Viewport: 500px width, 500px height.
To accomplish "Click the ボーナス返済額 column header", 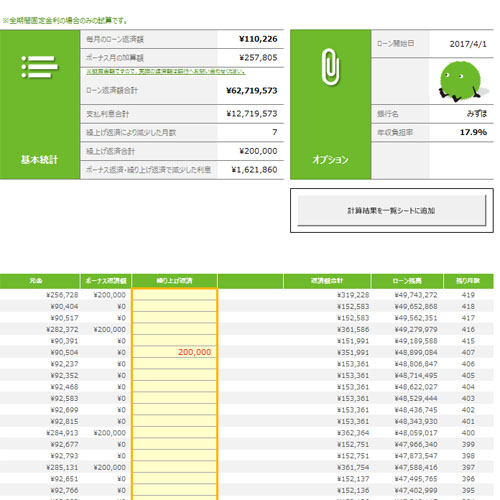I will 106,281.
